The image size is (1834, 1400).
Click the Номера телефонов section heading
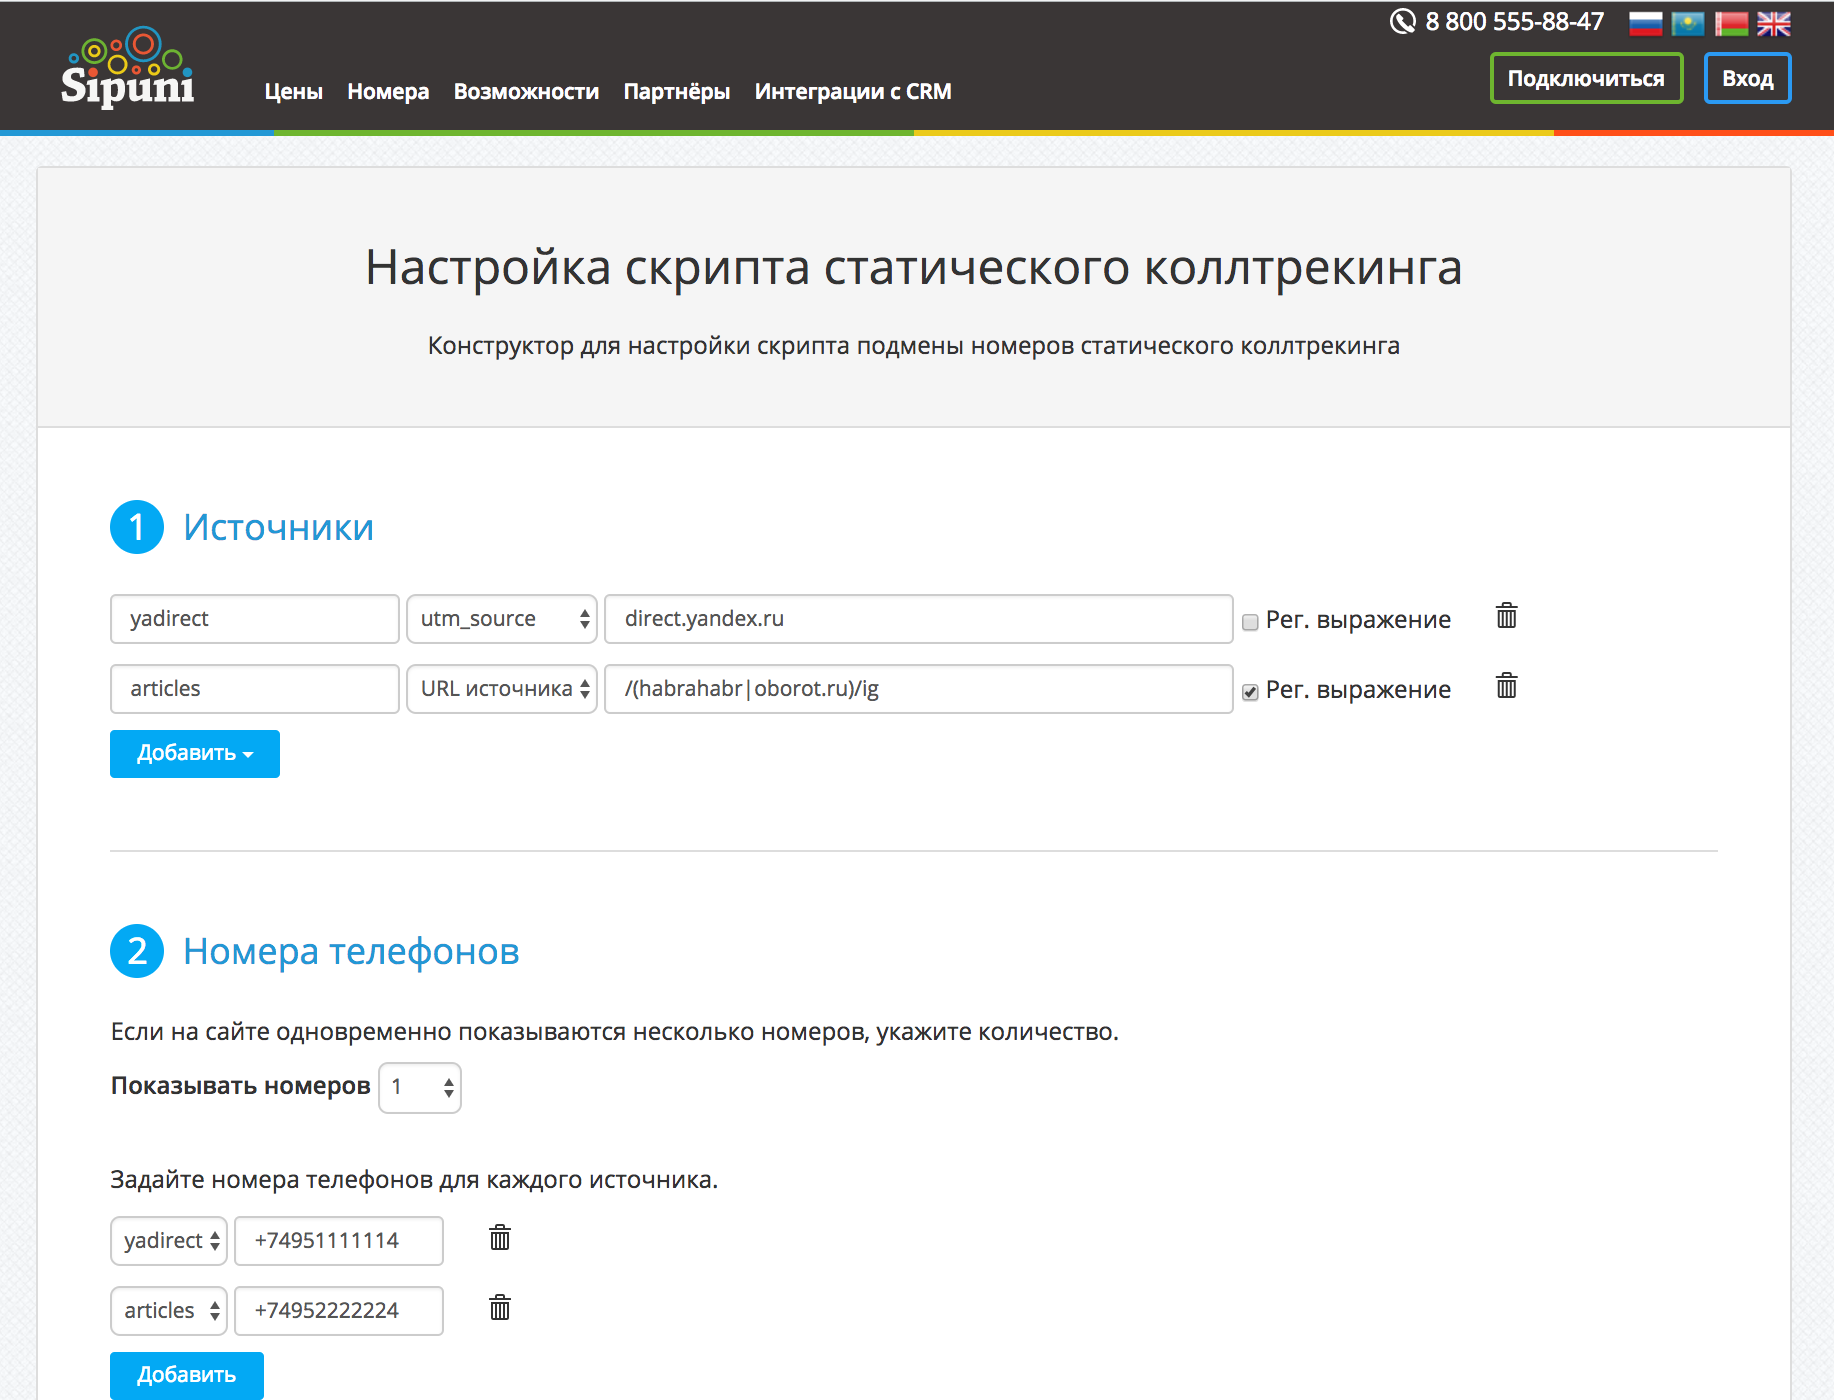351,951
